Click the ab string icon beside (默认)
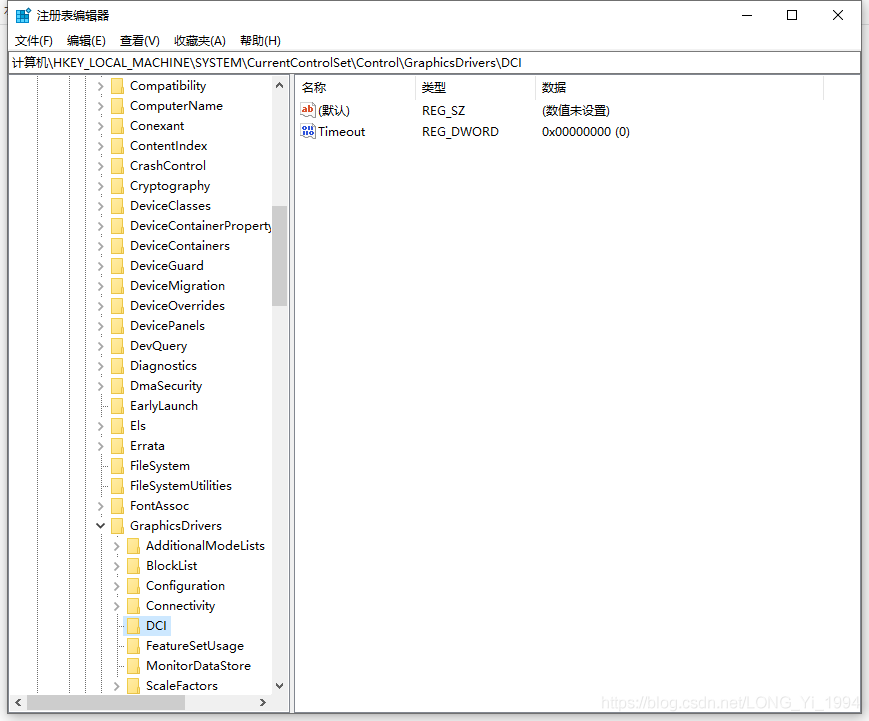The height and width of the screenshot is (721, 869). coord(308,110)
